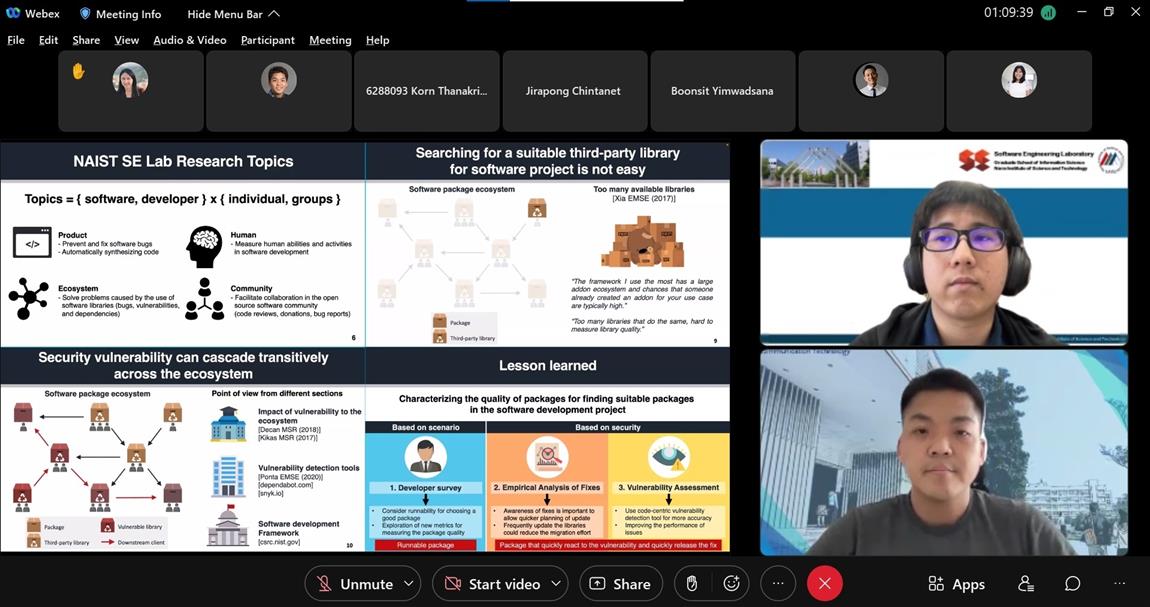The width and height of the screenshot is (1150, 607).
Task: Expand video options arrow beside Start video
Action: tap(556, 584)
